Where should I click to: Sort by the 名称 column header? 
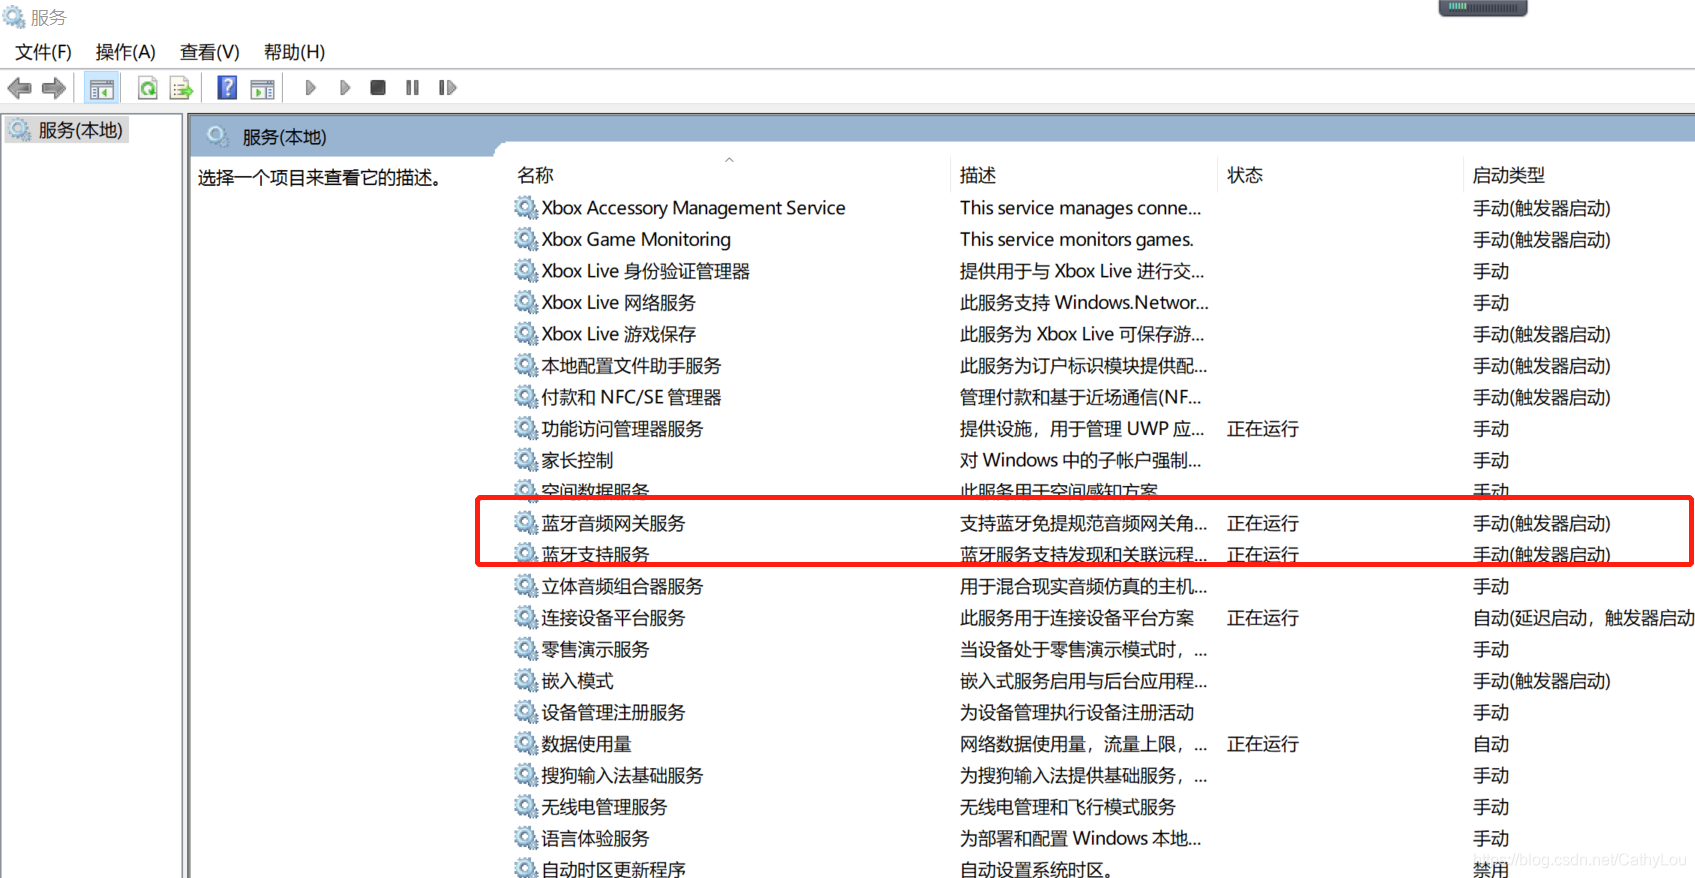coord(535,175)
